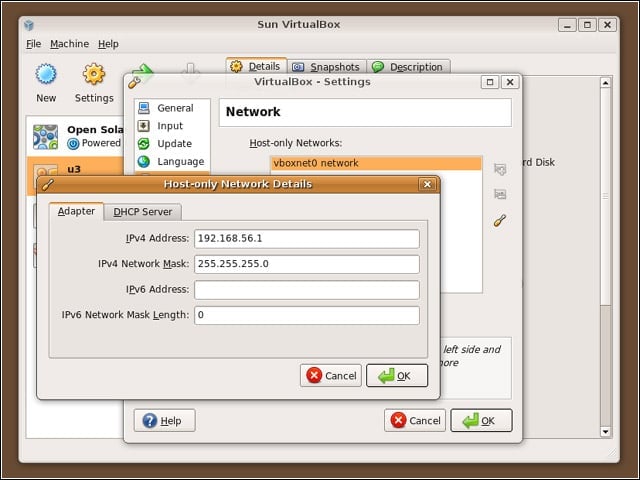
Task: Switch to the Snapshots tab
Action: pos(327,67)
